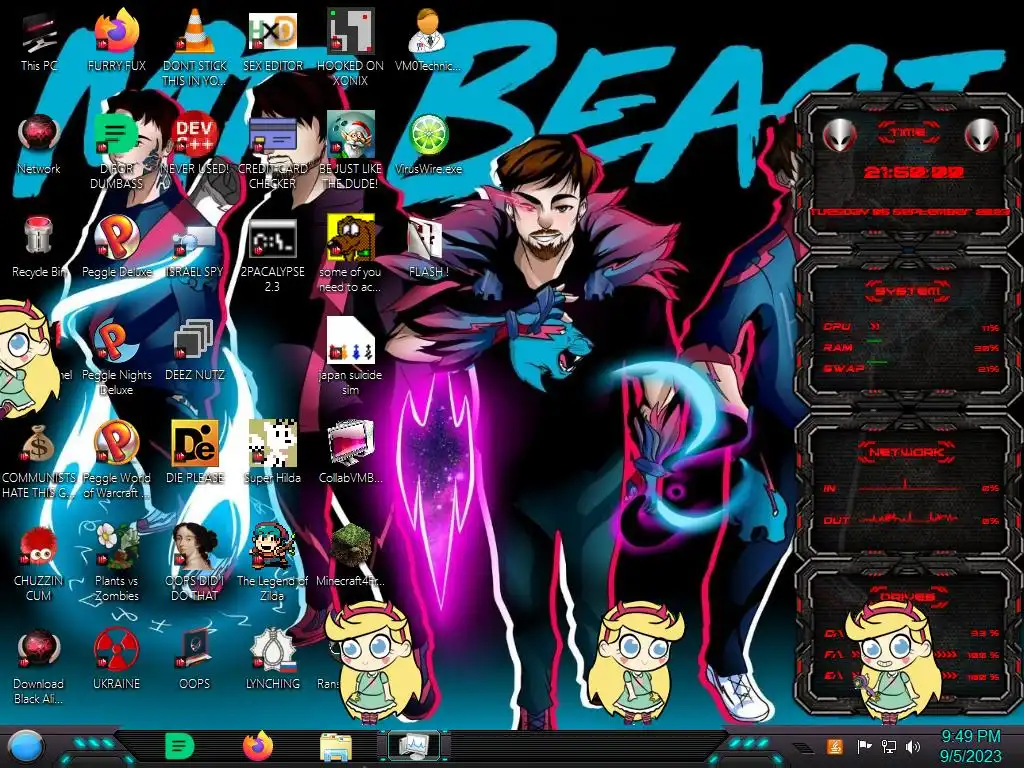Click the left alien head on TIME gadget
Image resolution: width=1024 pixels, height=768 pixels.
[x=839, y=136]
